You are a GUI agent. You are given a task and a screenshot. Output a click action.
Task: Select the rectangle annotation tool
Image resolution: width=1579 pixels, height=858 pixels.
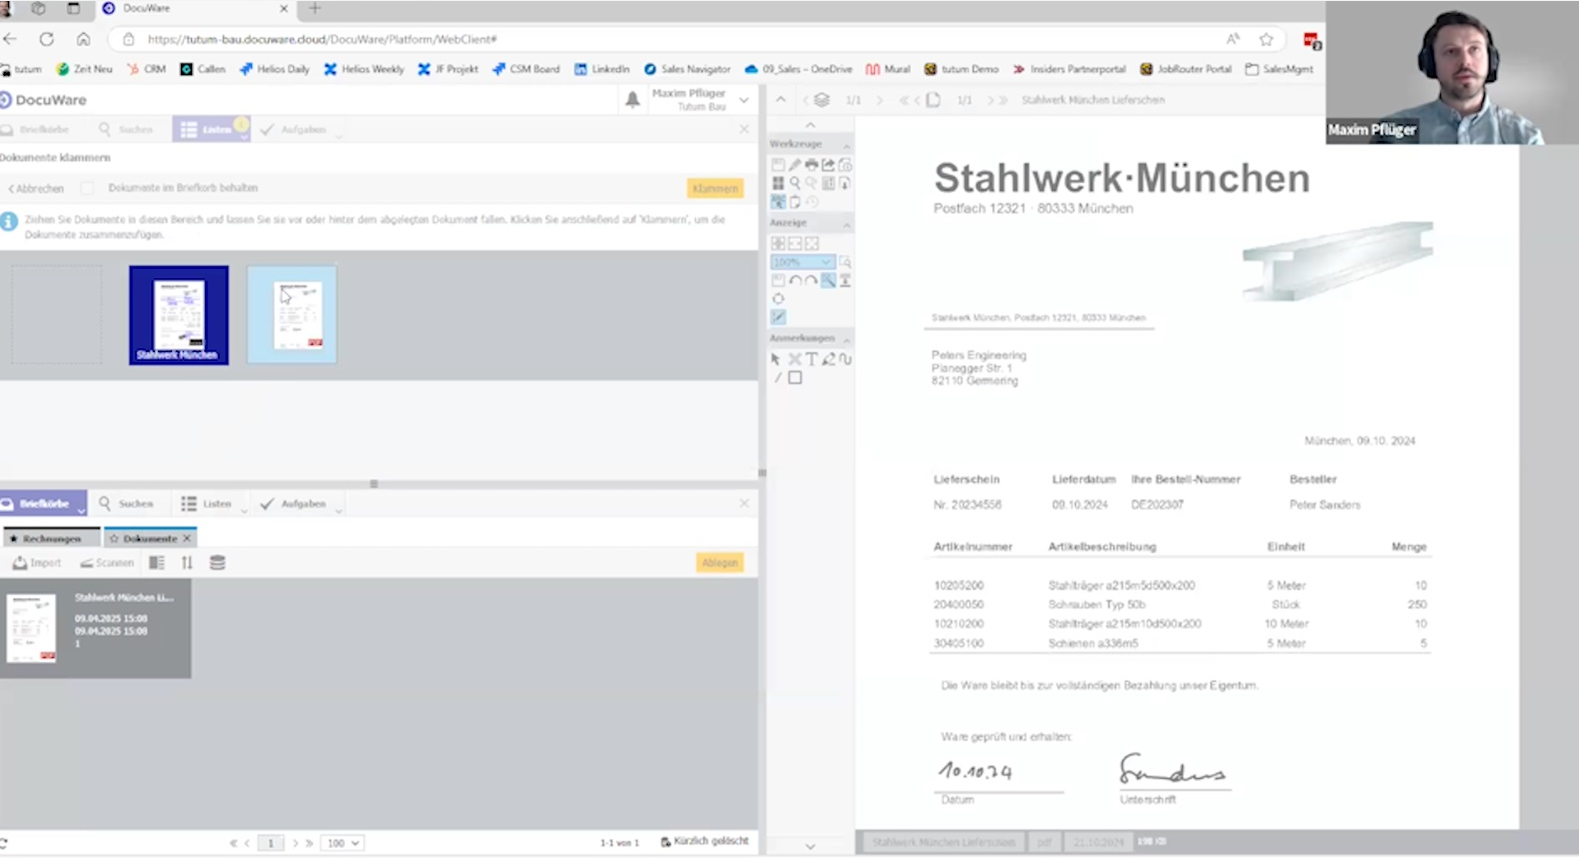pos(795,378)
